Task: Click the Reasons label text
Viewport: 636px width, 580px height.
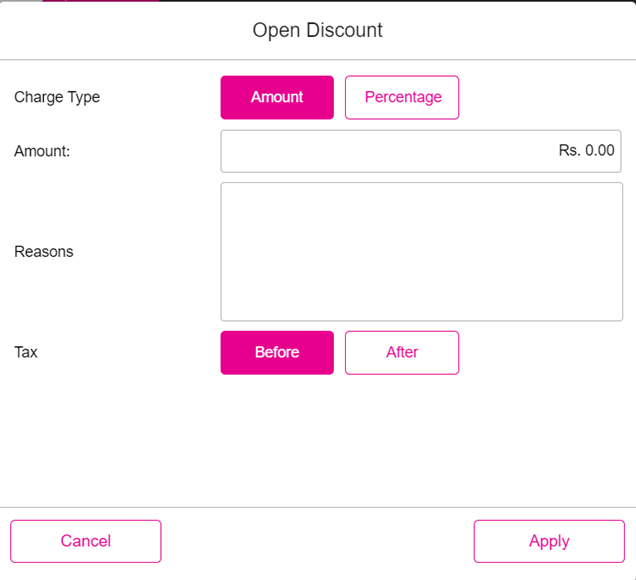Action: click(x=44, y=251)
